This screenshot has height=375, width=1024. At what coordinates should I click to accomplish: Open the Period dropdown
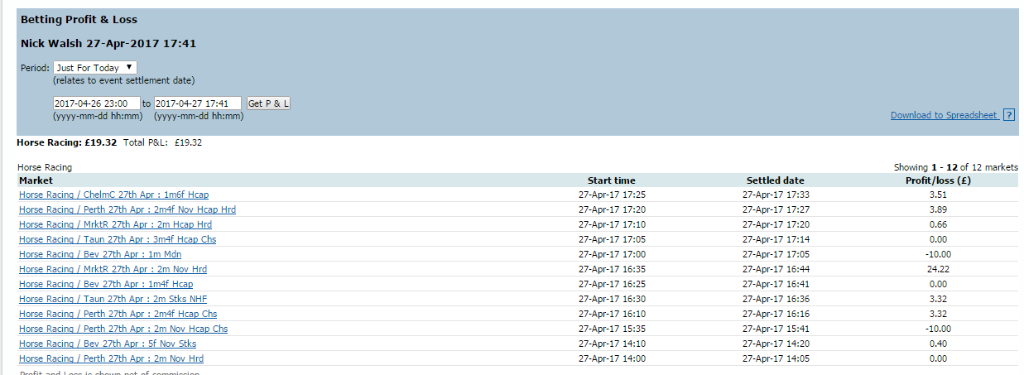[x=95, y=67]
